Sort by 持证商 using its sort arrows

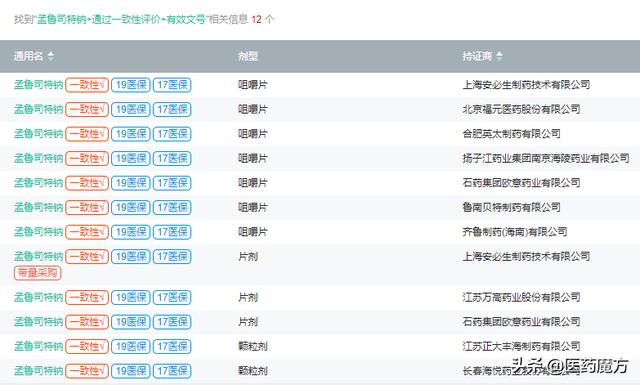point(499,56)
